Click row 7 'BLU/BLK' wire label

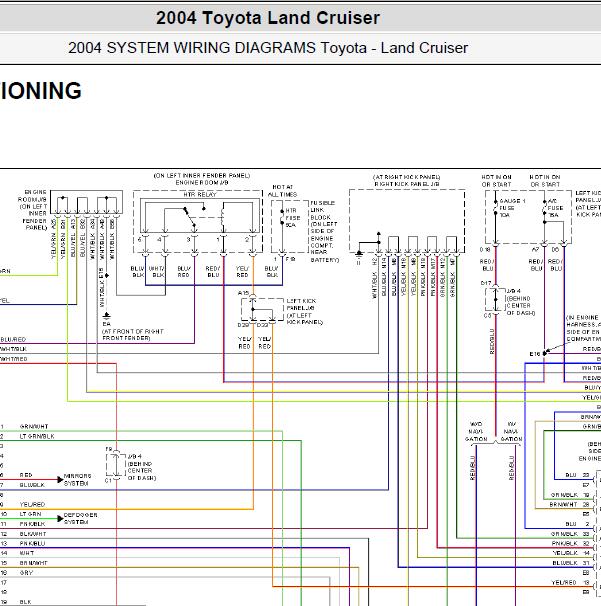(32, 485)
